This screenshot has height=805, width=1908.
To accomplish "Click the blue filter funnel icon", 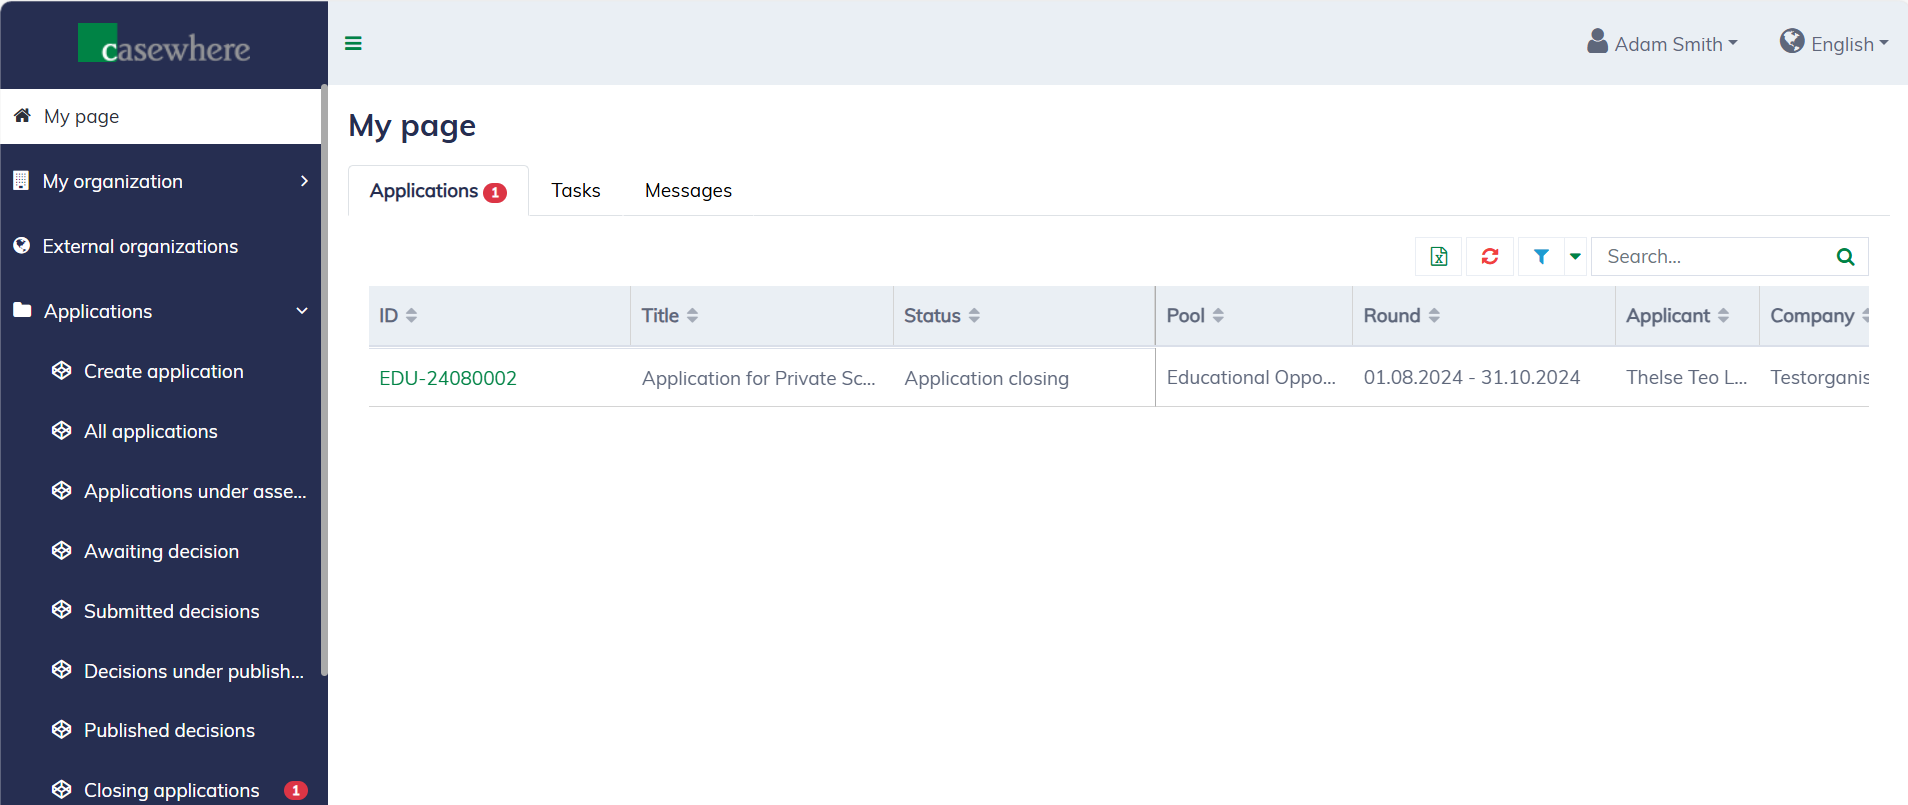I will pos(1541,257).
